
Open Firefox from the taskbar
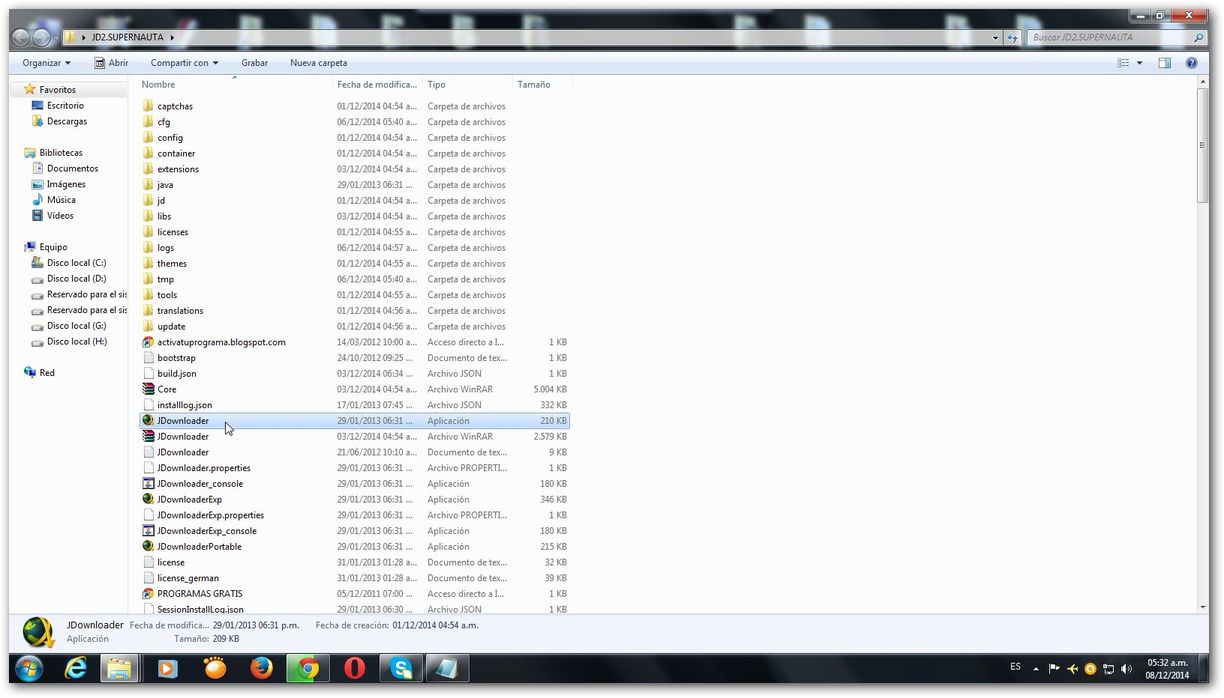262,668
